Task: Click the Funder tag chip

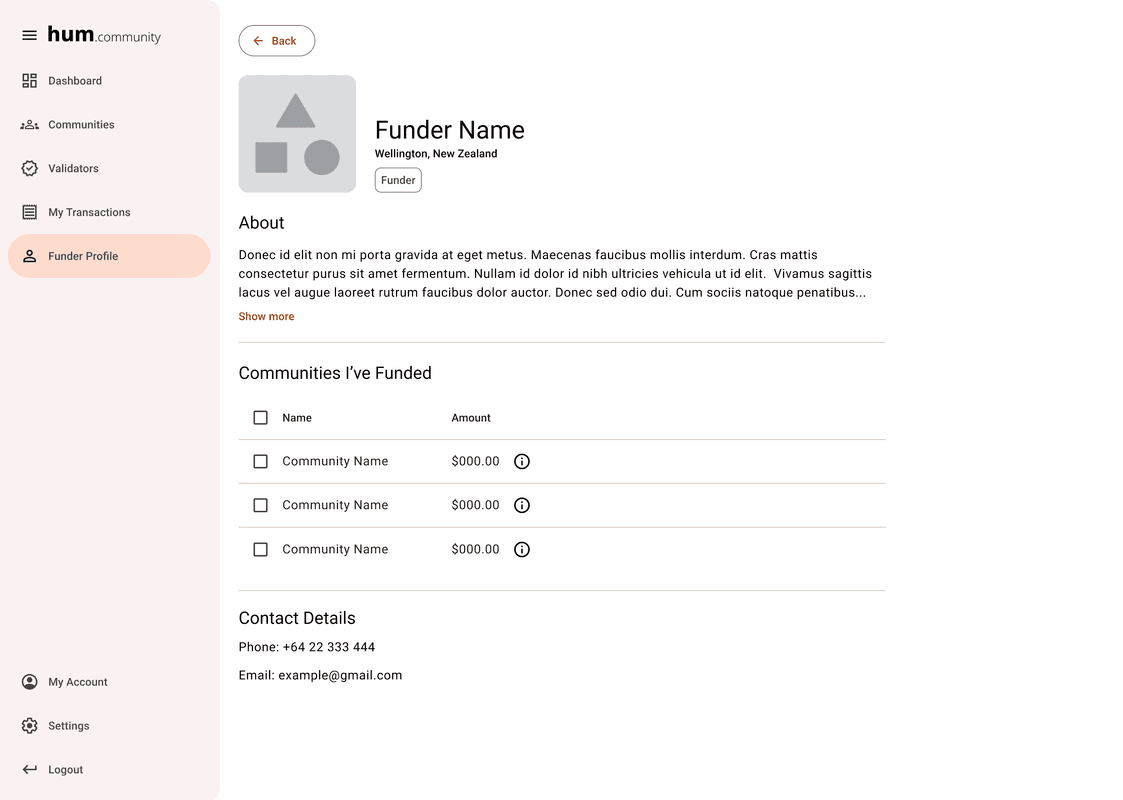Action: [x=398, y=180]
